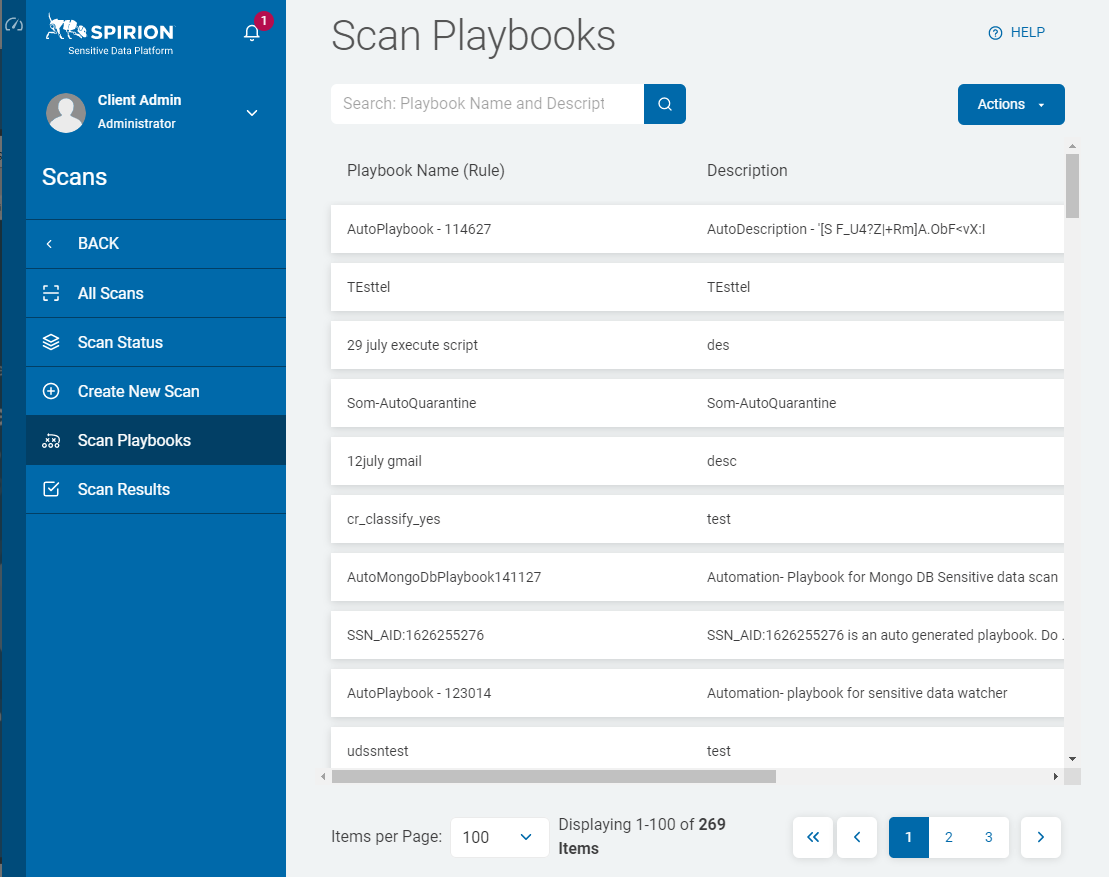Click the 'test' description of udssntest

click(719, 751)
